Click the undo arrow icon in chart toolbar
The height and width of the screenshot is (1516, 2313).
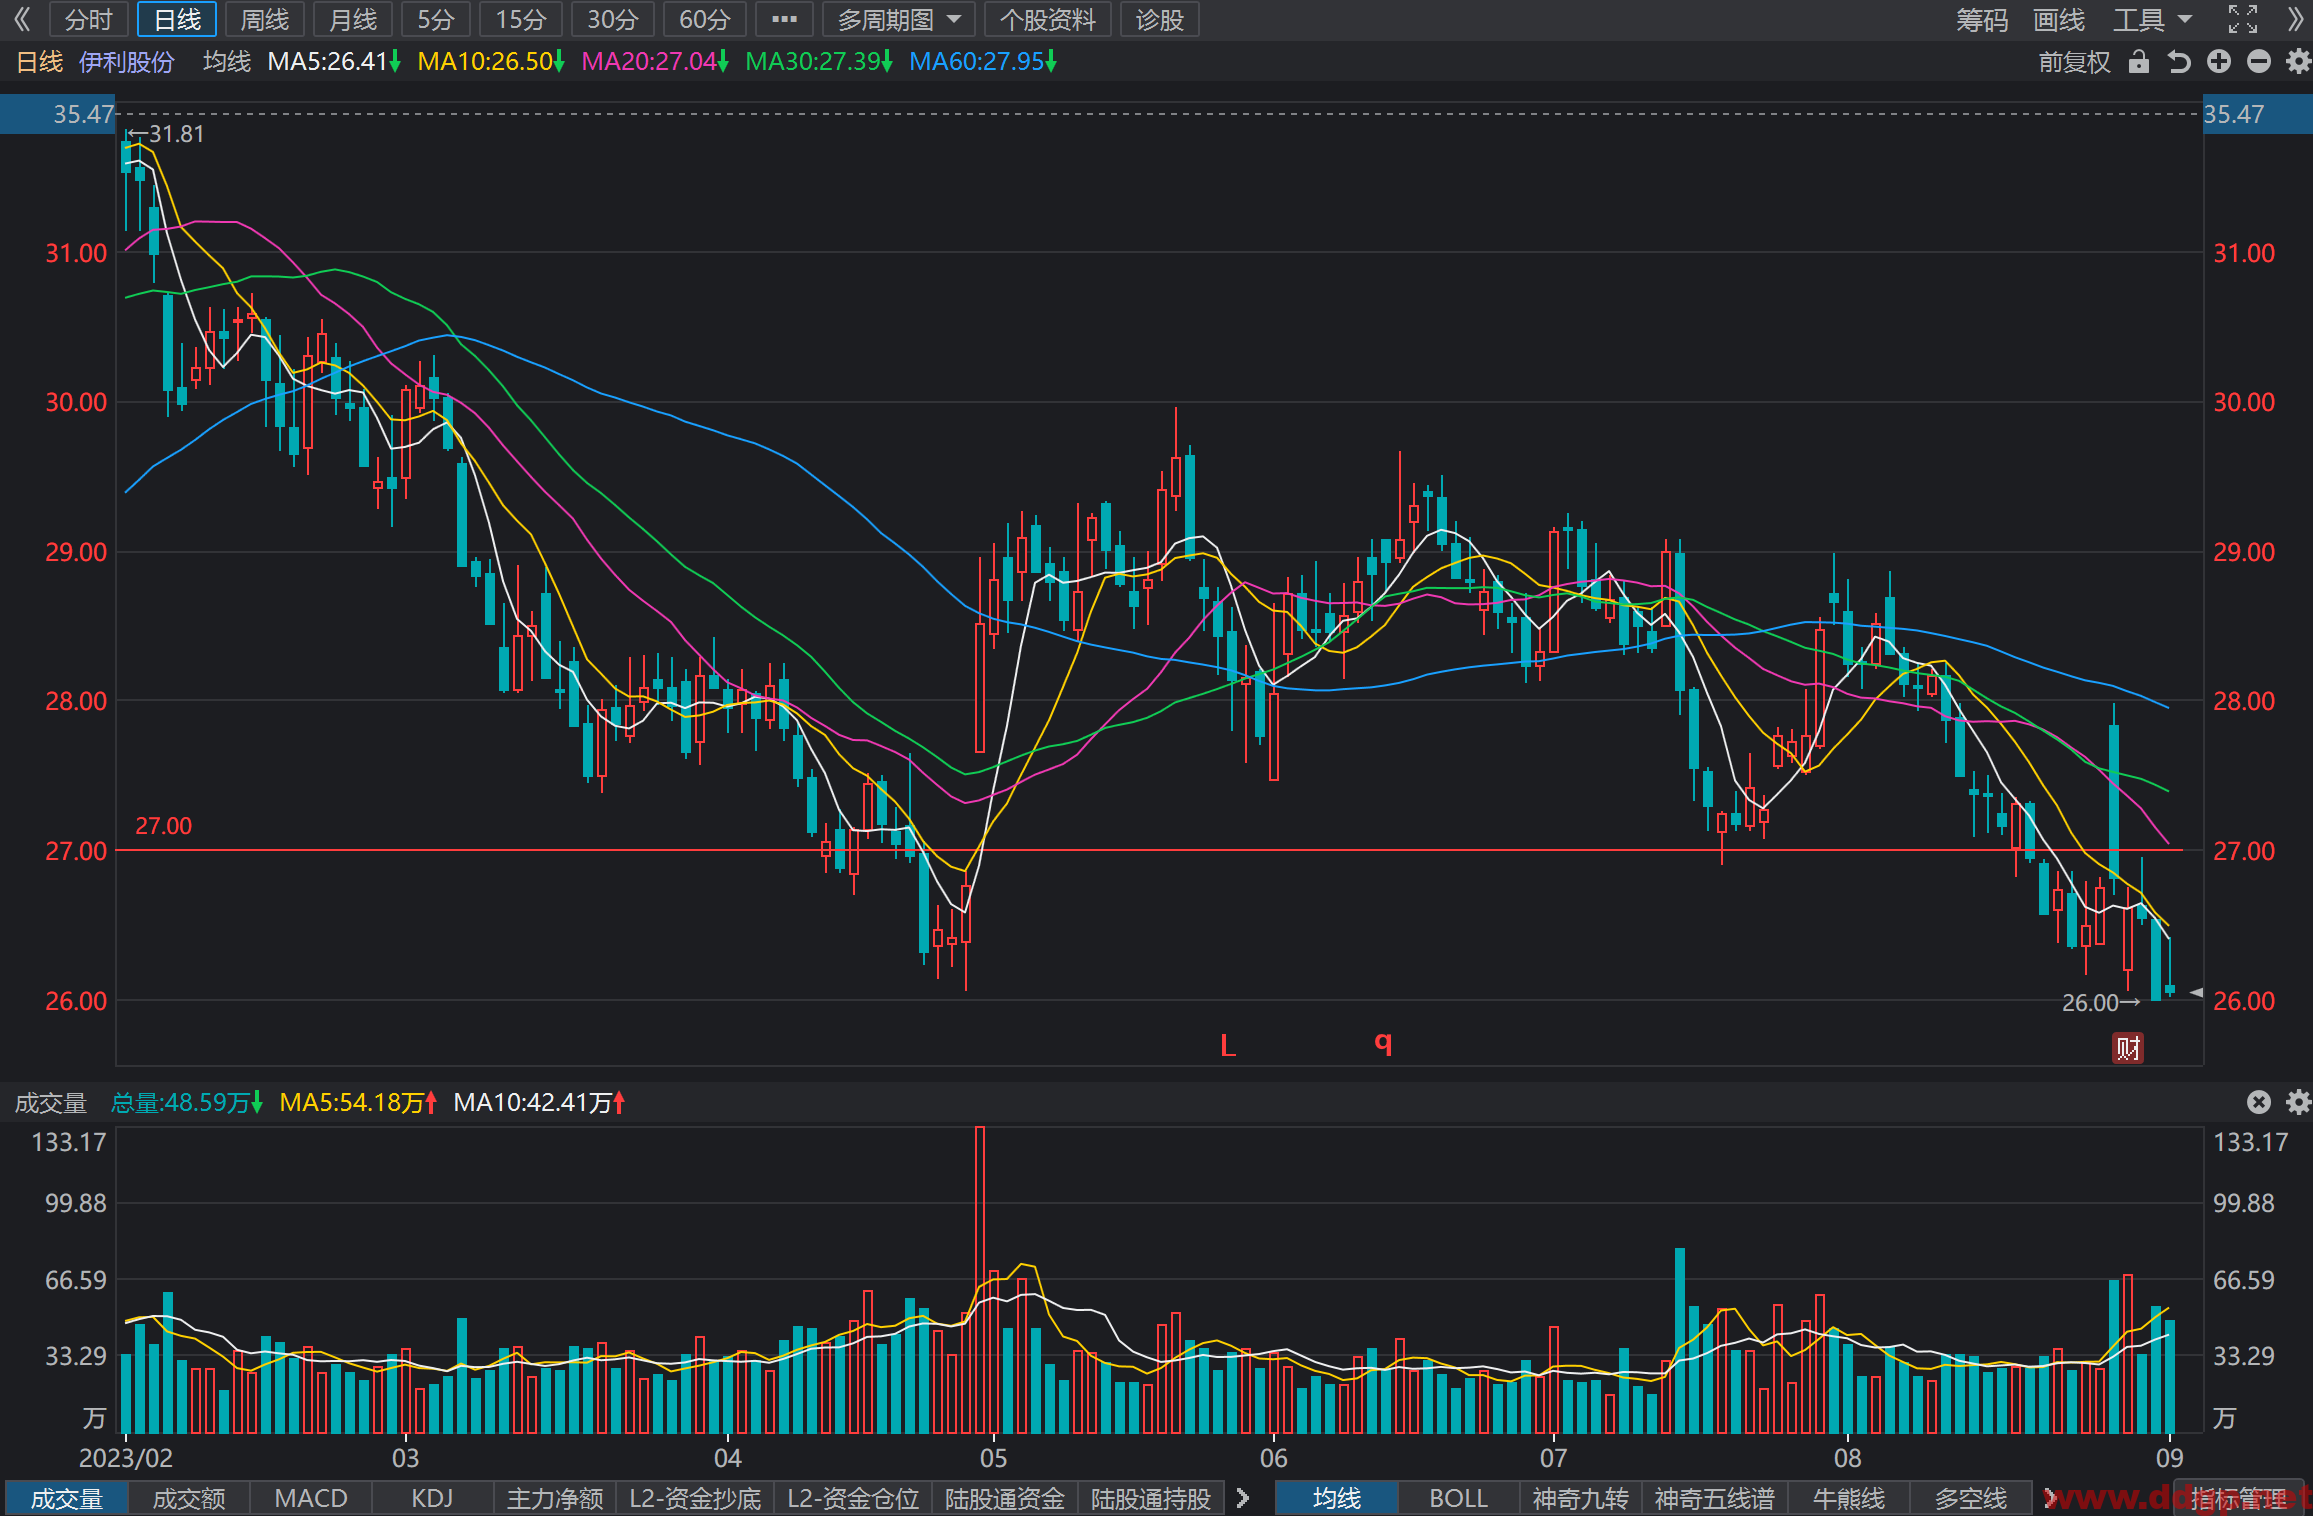2179,62
